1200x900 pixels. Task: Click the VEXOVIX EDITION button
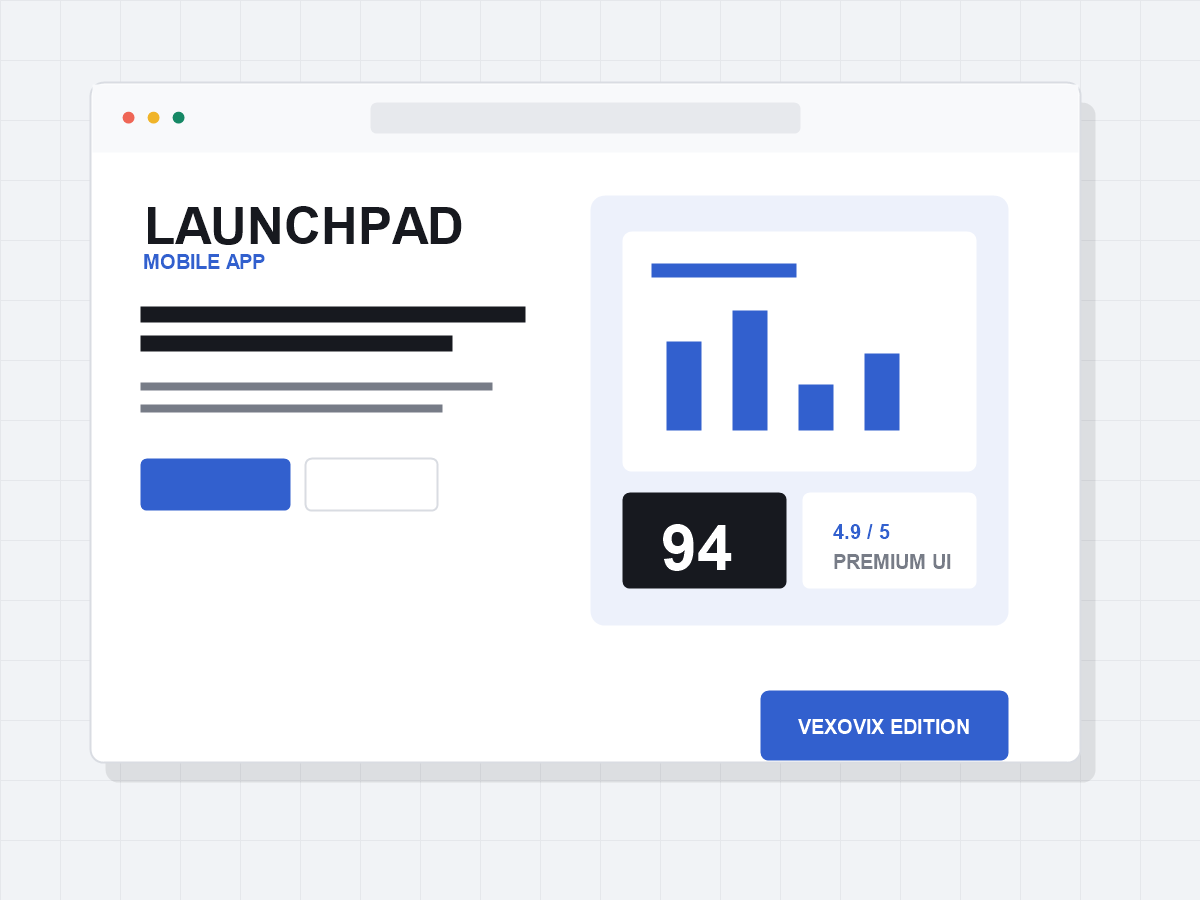pyautogui.click(x=884, y=726)
